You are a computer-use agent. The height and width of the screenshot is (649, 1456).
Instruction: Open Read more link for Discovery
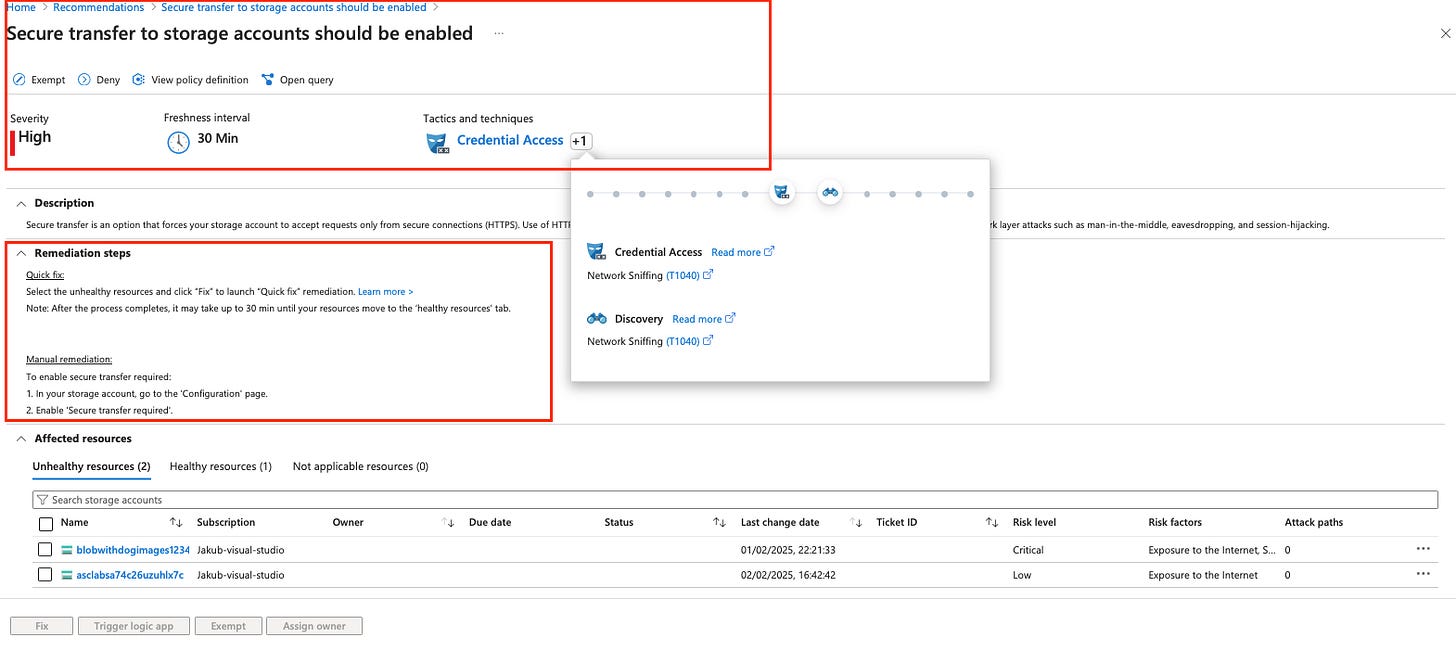(703, 319)
